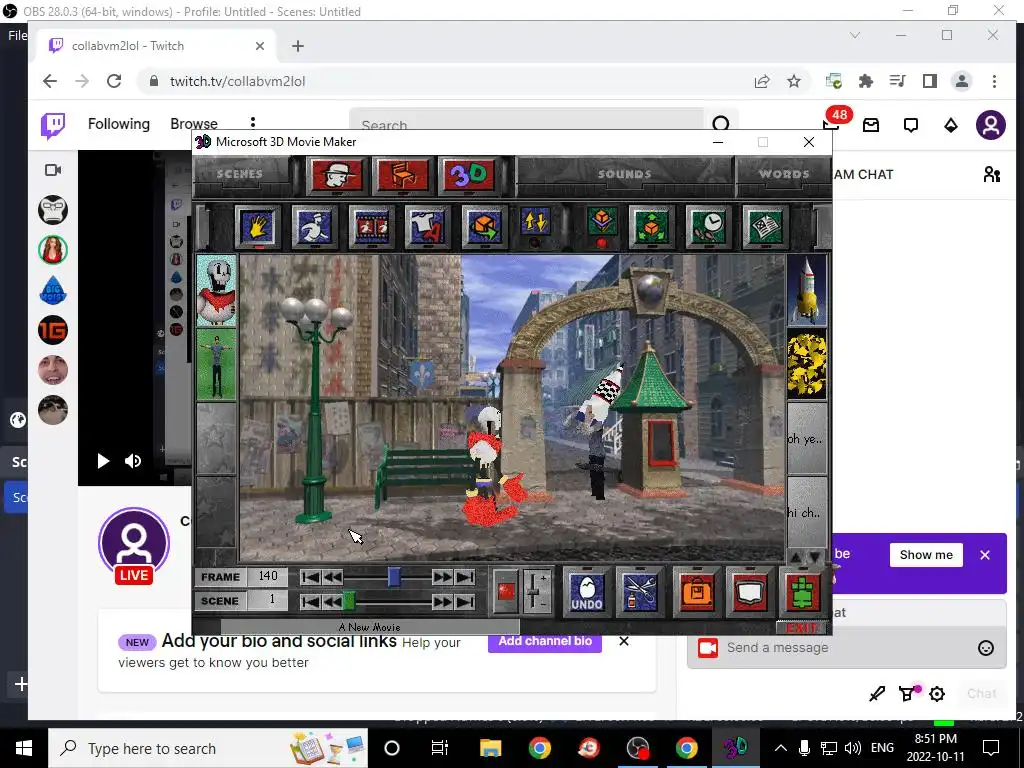Open the SOUNDS menu in Movie Maker

pos(624,174)
